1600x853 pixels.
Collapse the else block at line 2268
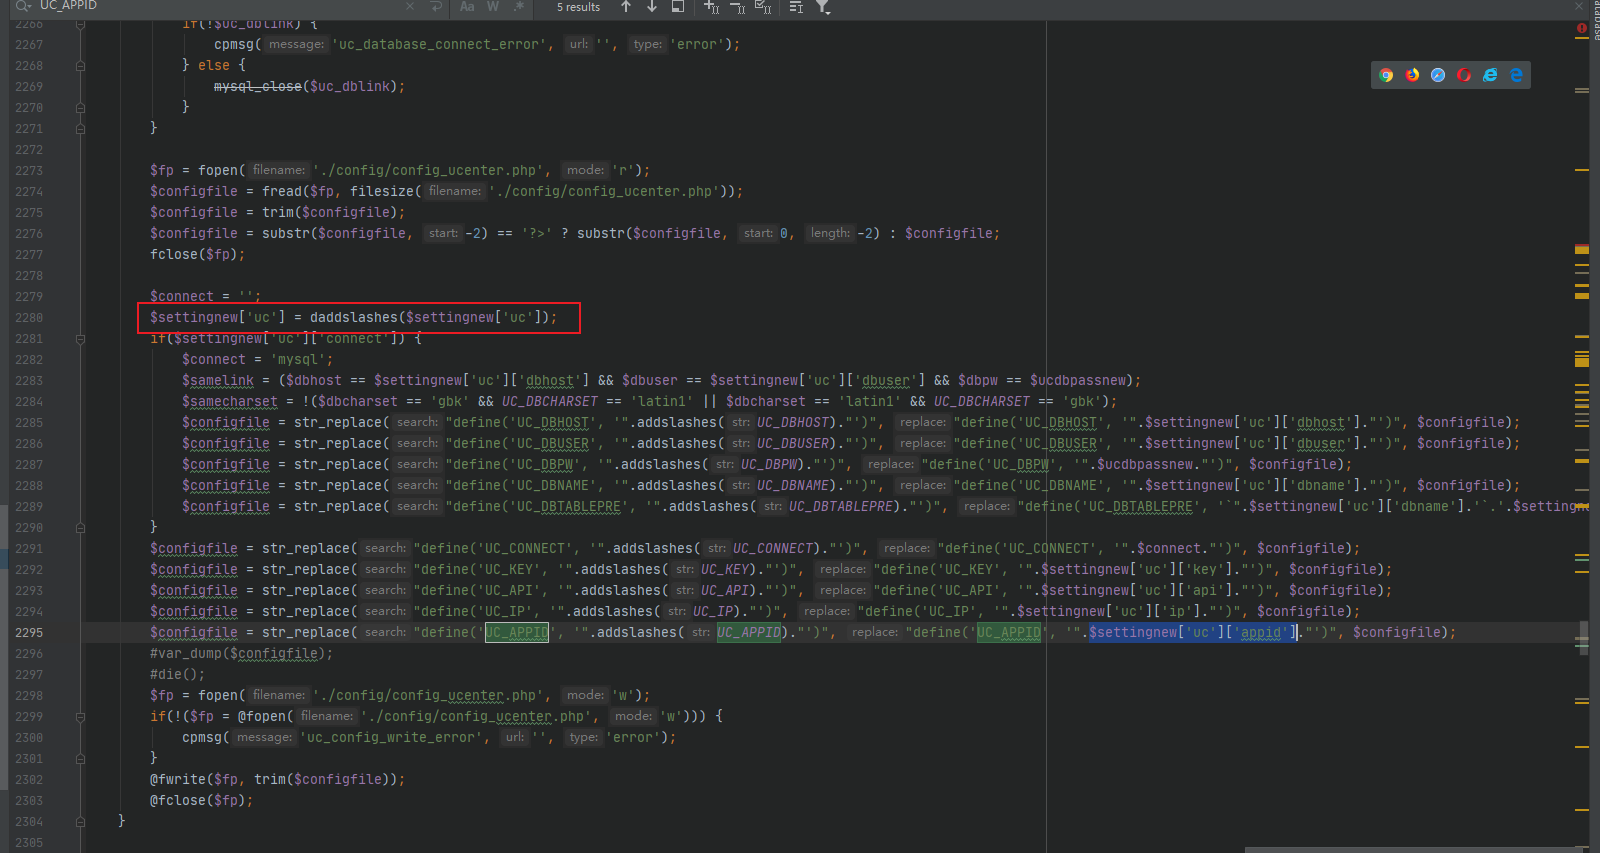coord(80,66)
